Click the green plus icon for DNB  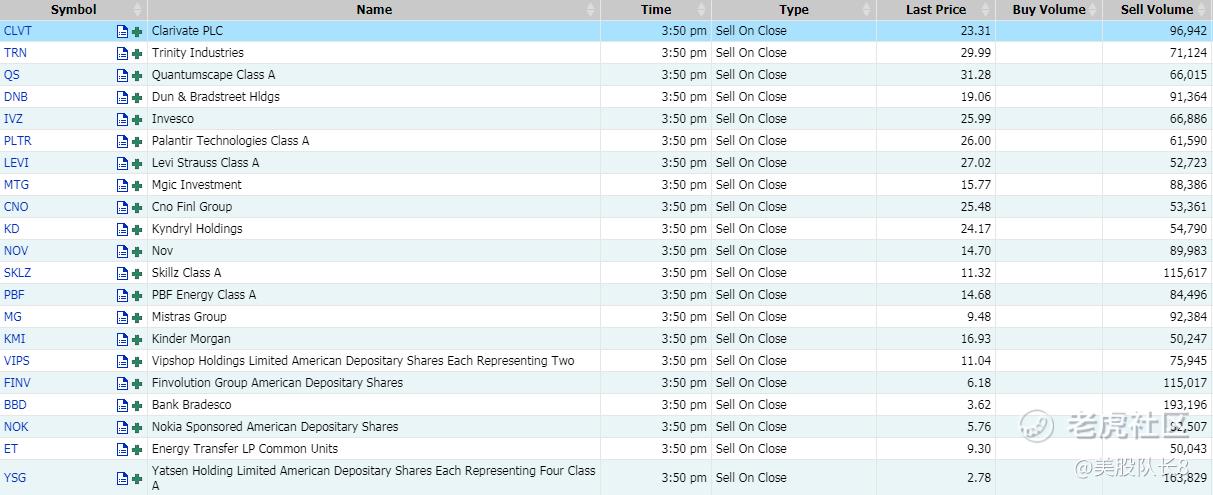coord(137,98)
